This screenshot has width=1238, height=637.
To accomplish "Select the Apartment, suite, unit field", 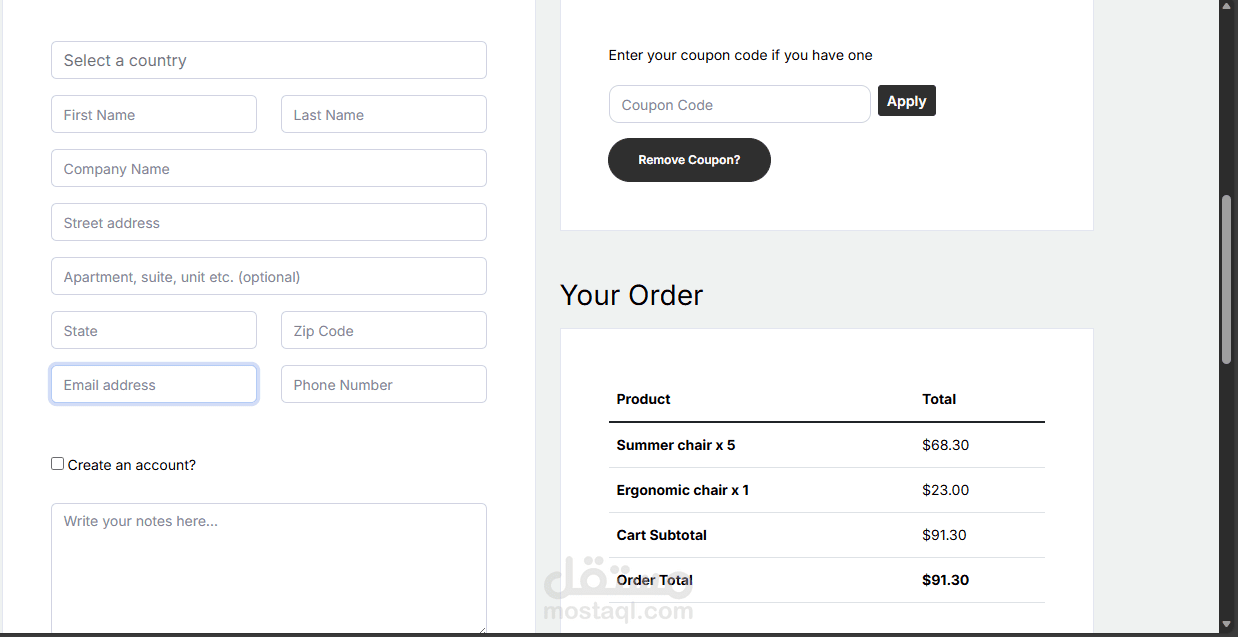I will pyautogui.click(x=268, y=277).
